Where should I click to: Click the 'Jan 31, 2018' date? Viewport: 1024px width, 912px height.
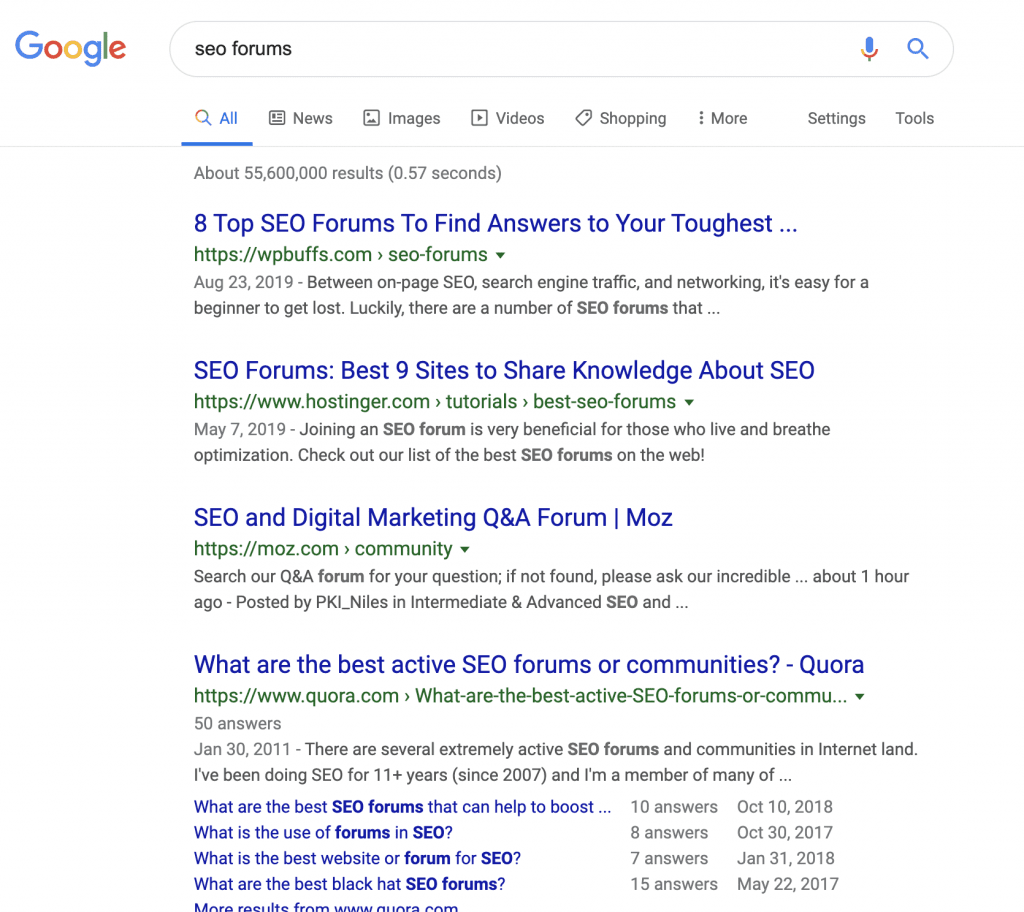point(786,858)
